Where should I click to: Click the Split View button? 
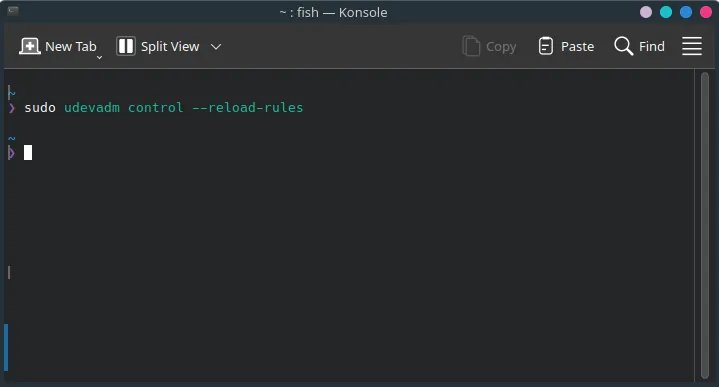click(158, 46)
